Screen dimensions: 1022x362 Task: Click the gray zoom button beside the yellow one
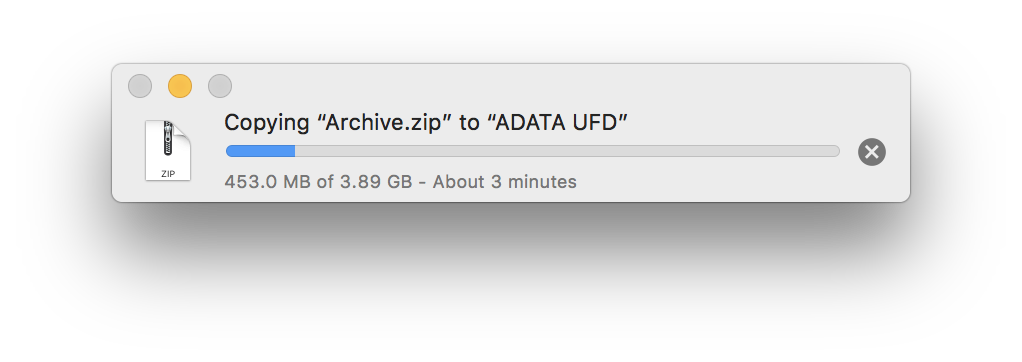pos(220,86)
